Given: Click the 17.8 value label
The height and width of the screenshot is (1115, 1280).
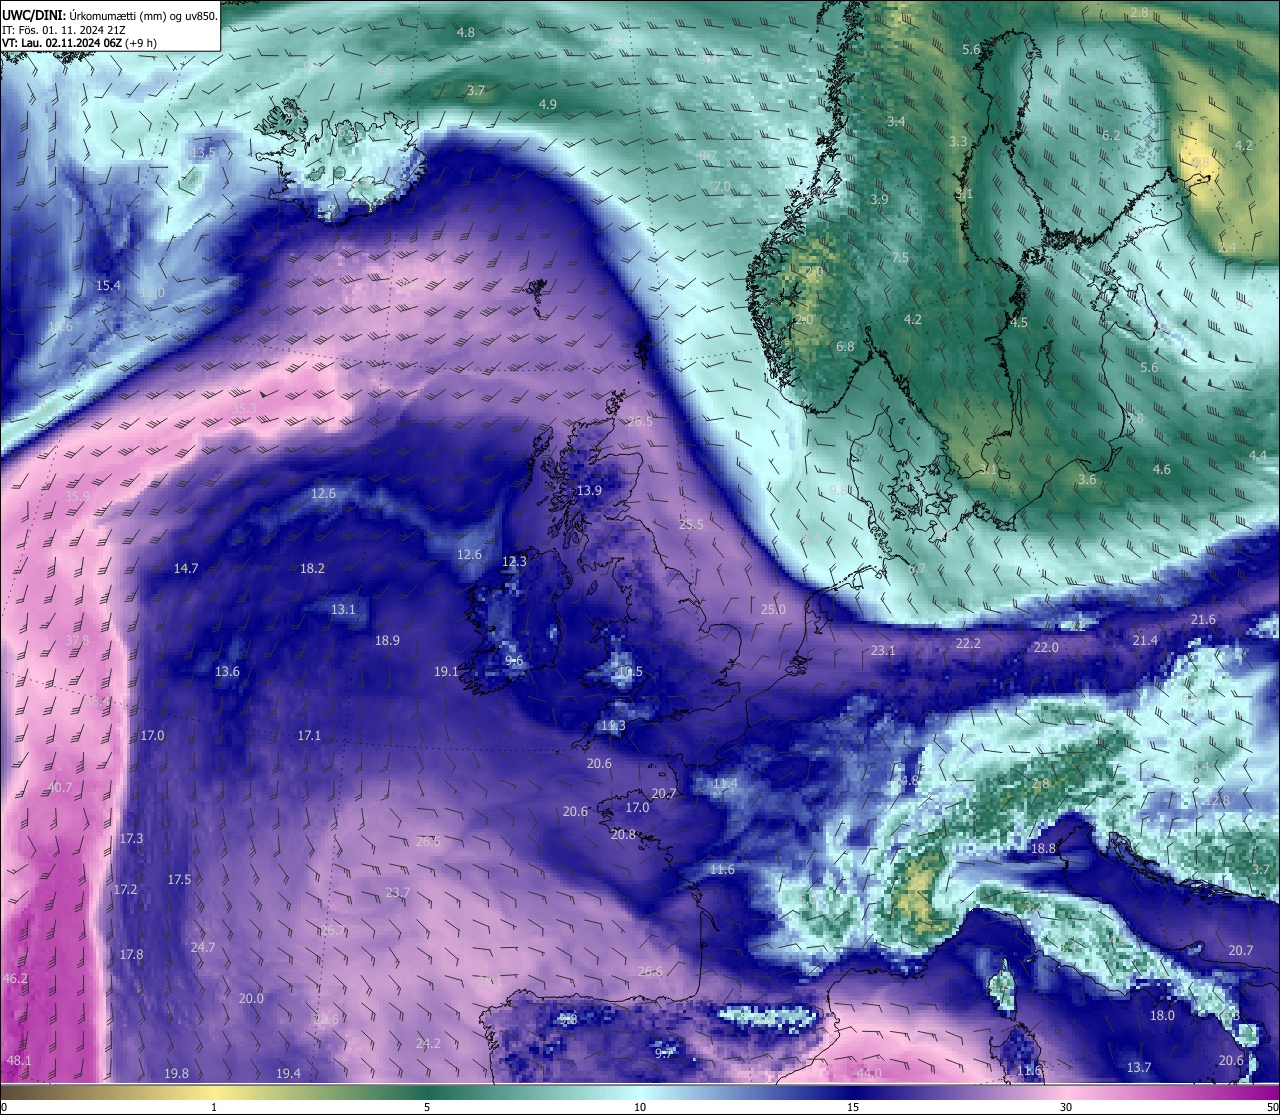Looking at the screenshot, I should coord(131,955).
